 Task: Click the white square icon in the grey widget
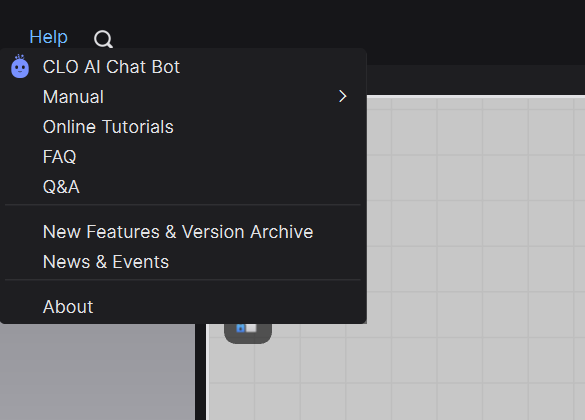point(251,328)
